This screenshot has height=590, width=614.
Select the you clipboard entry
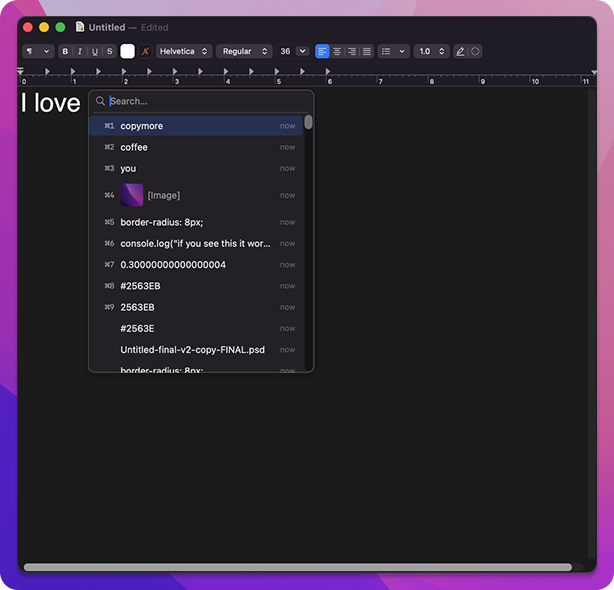click(196, 168)
